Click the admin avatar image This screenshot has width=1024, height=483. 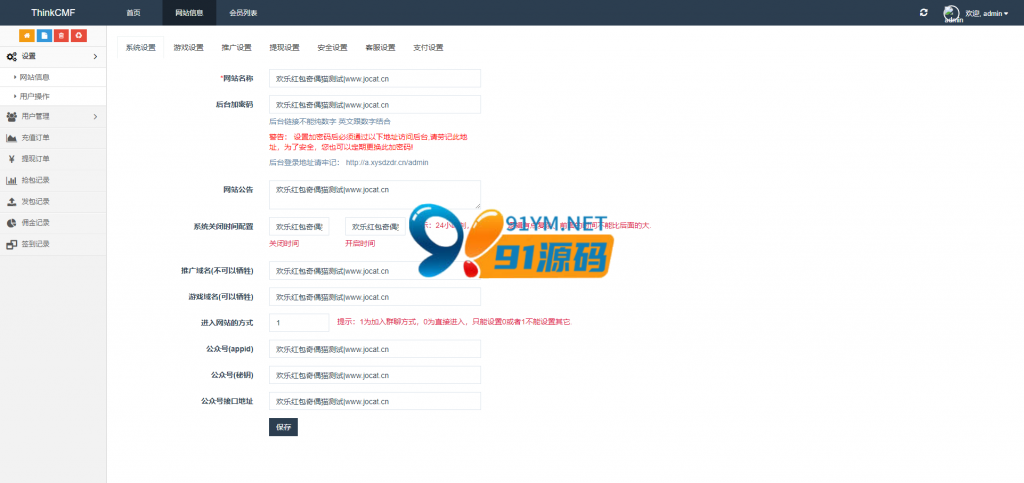click(952, 13)
